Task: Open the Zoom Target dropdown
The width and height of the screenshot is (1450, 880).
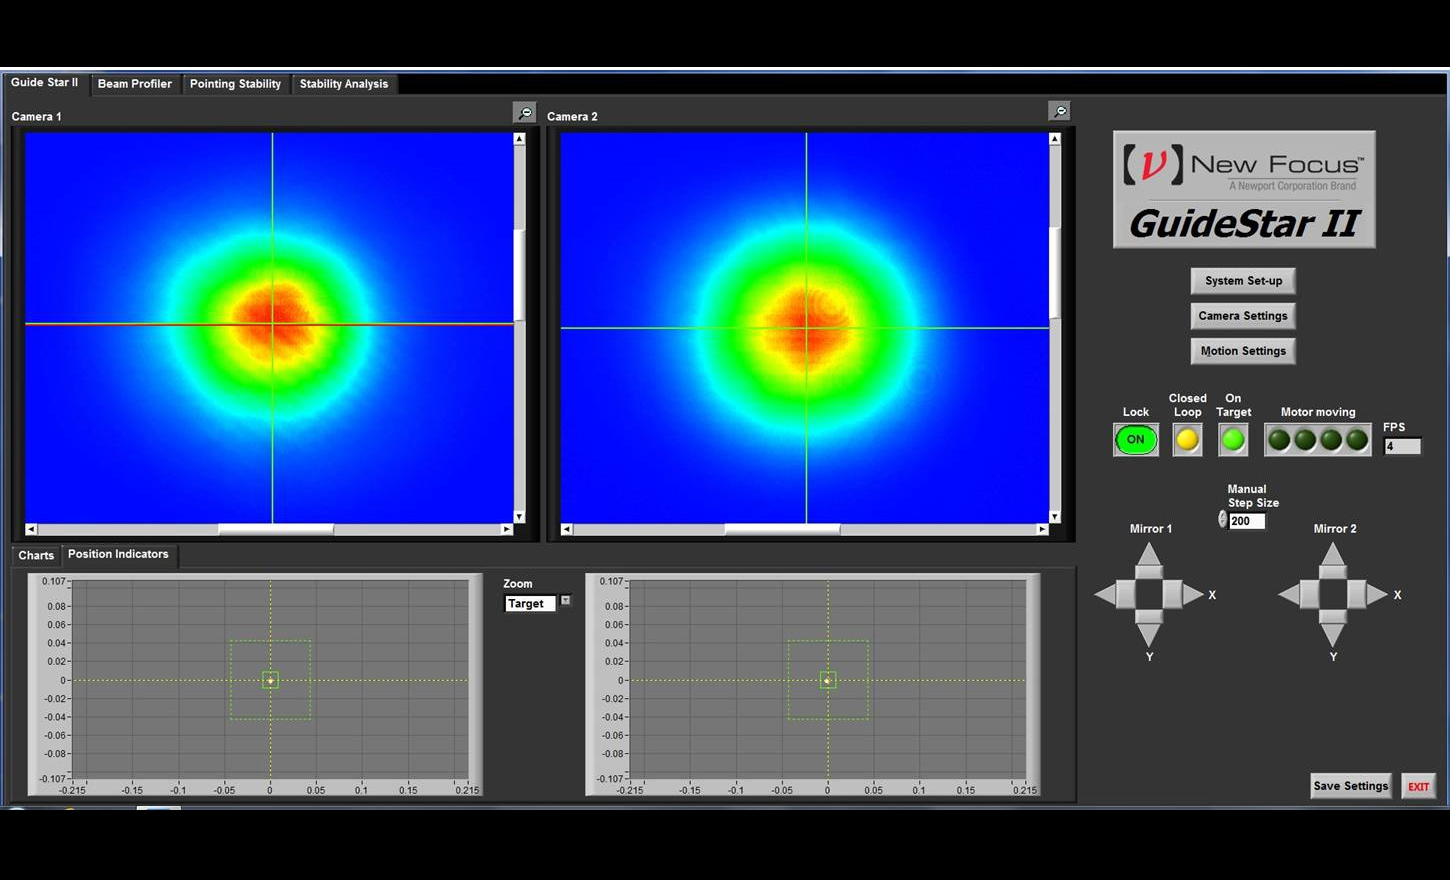Action: tap(565, 601)
